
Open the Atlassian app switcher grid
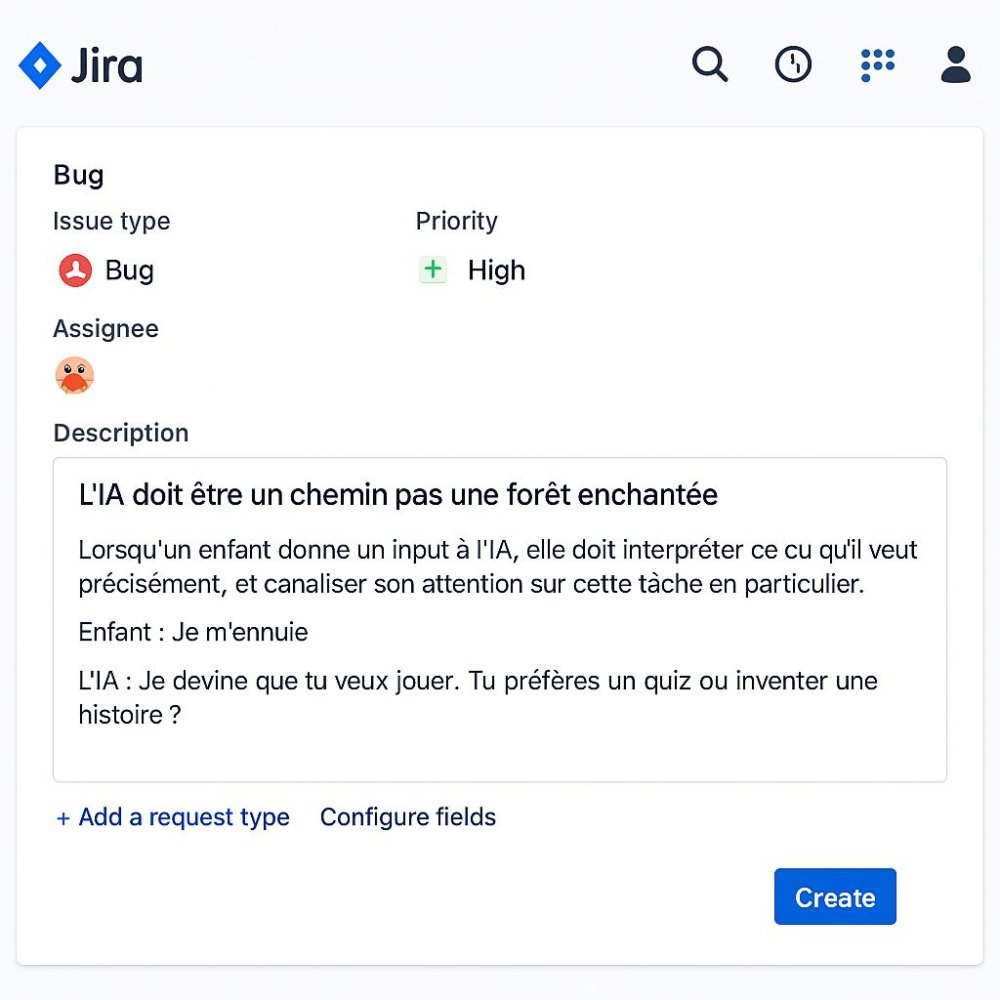877,64
